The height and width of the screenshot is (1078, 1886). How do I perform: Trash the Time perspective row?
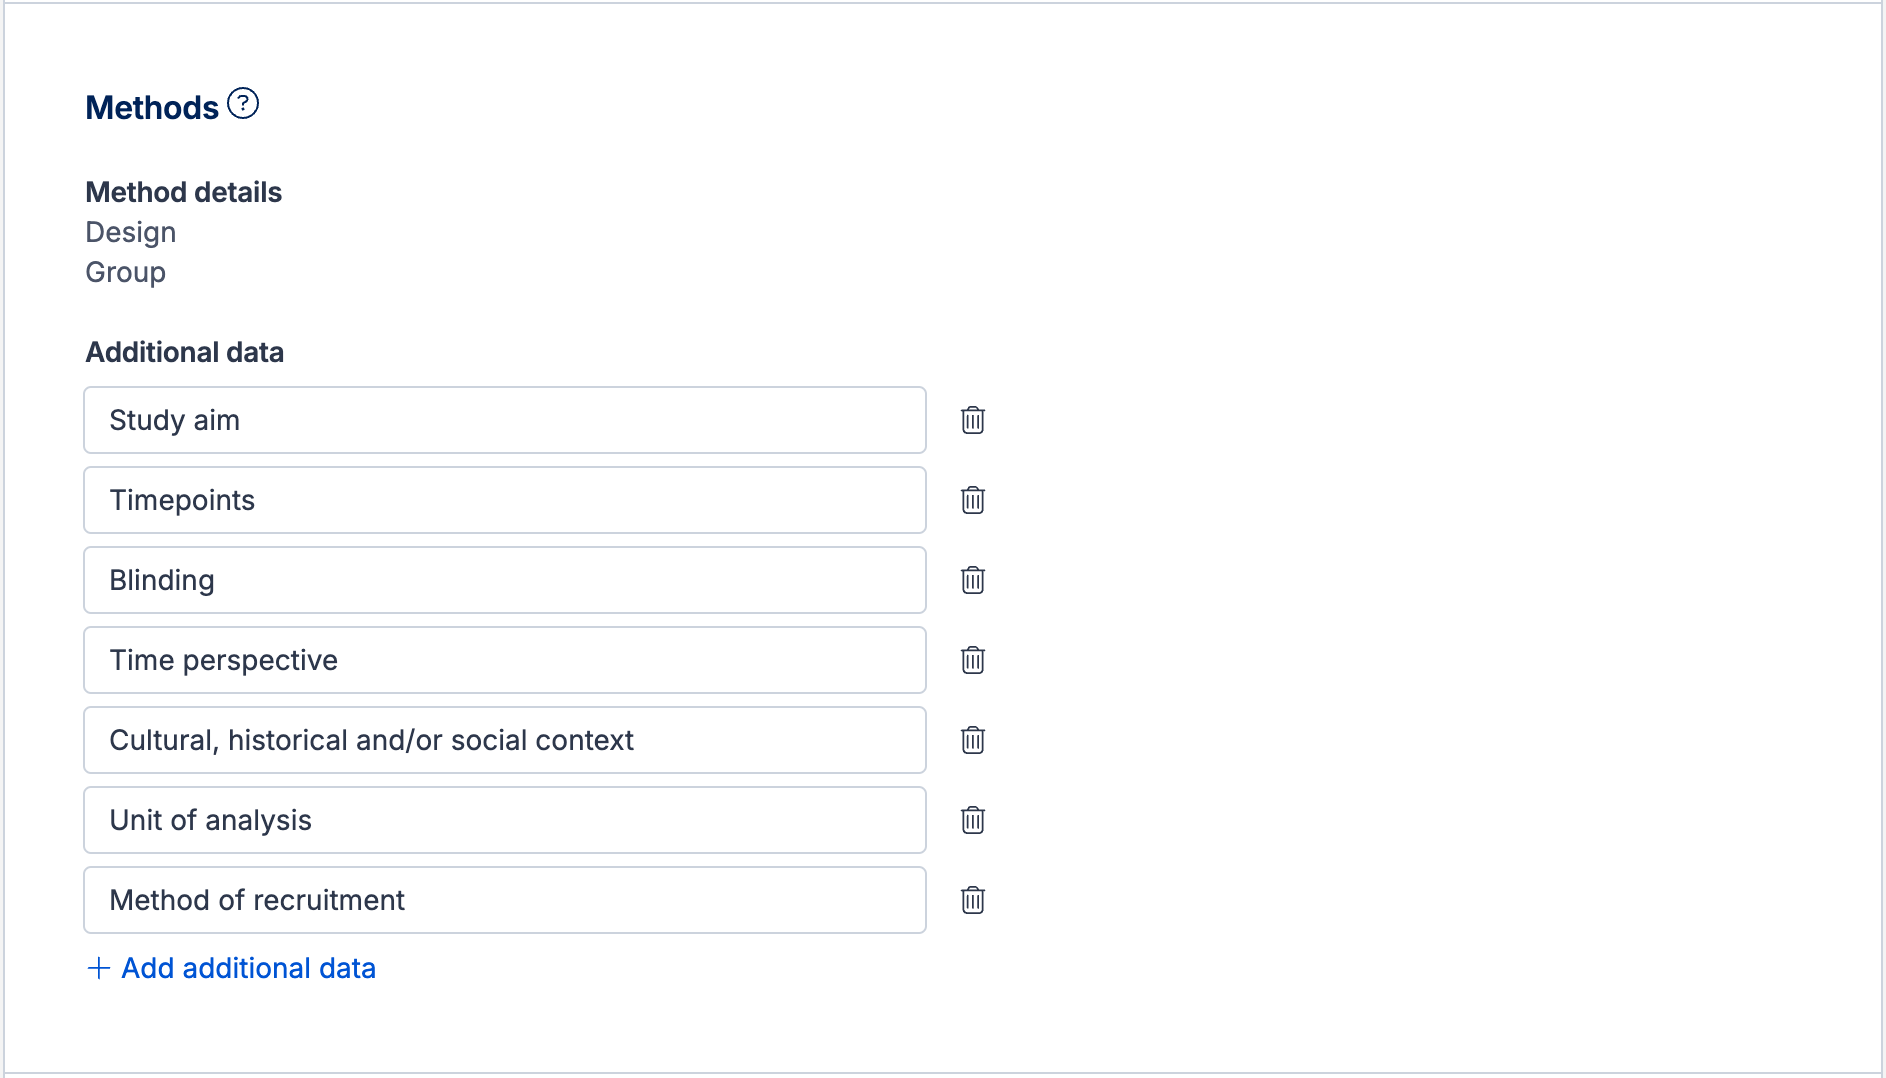point(973,660)
